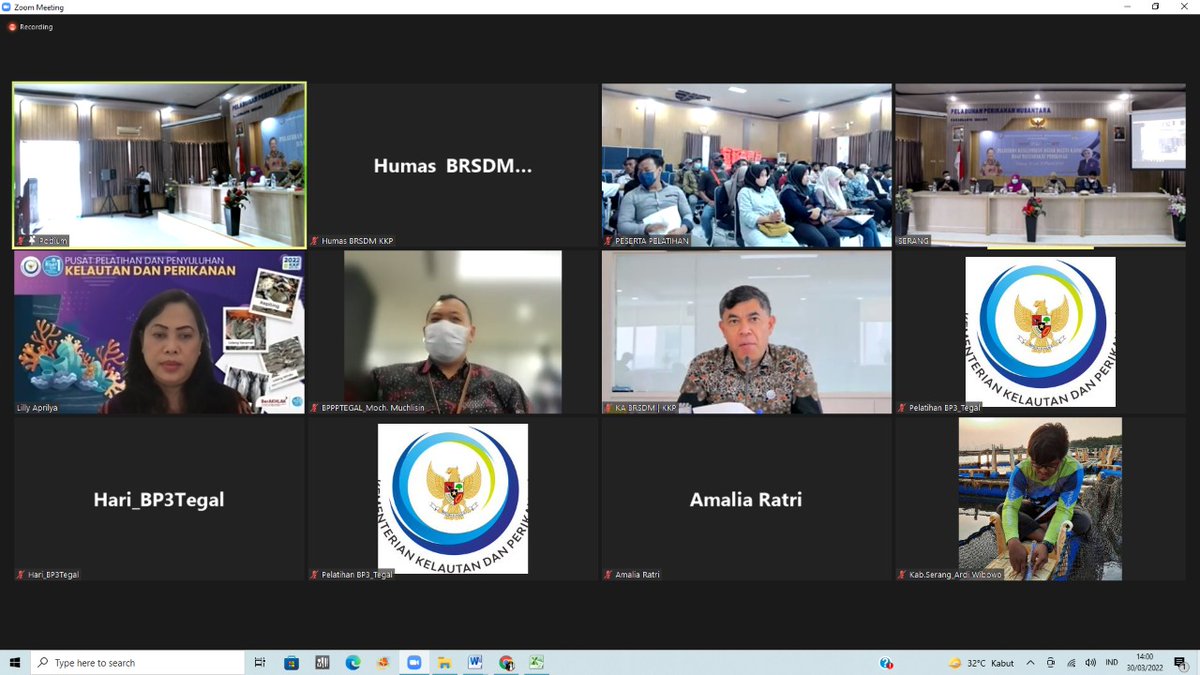Select the SERANG video tile
The height and width of the screenshot is (675, 1200).
tap(1040, 165)
